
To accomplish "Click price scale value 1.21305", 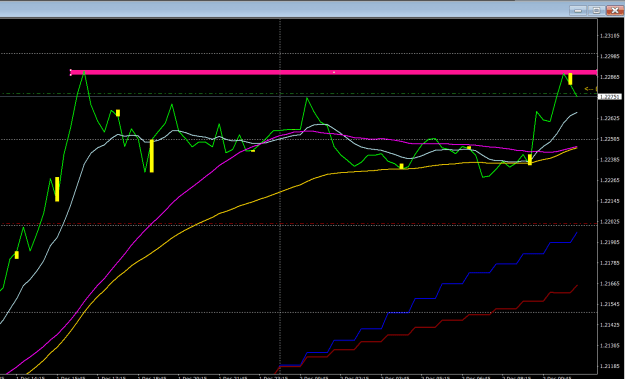I will pos(610,346).
